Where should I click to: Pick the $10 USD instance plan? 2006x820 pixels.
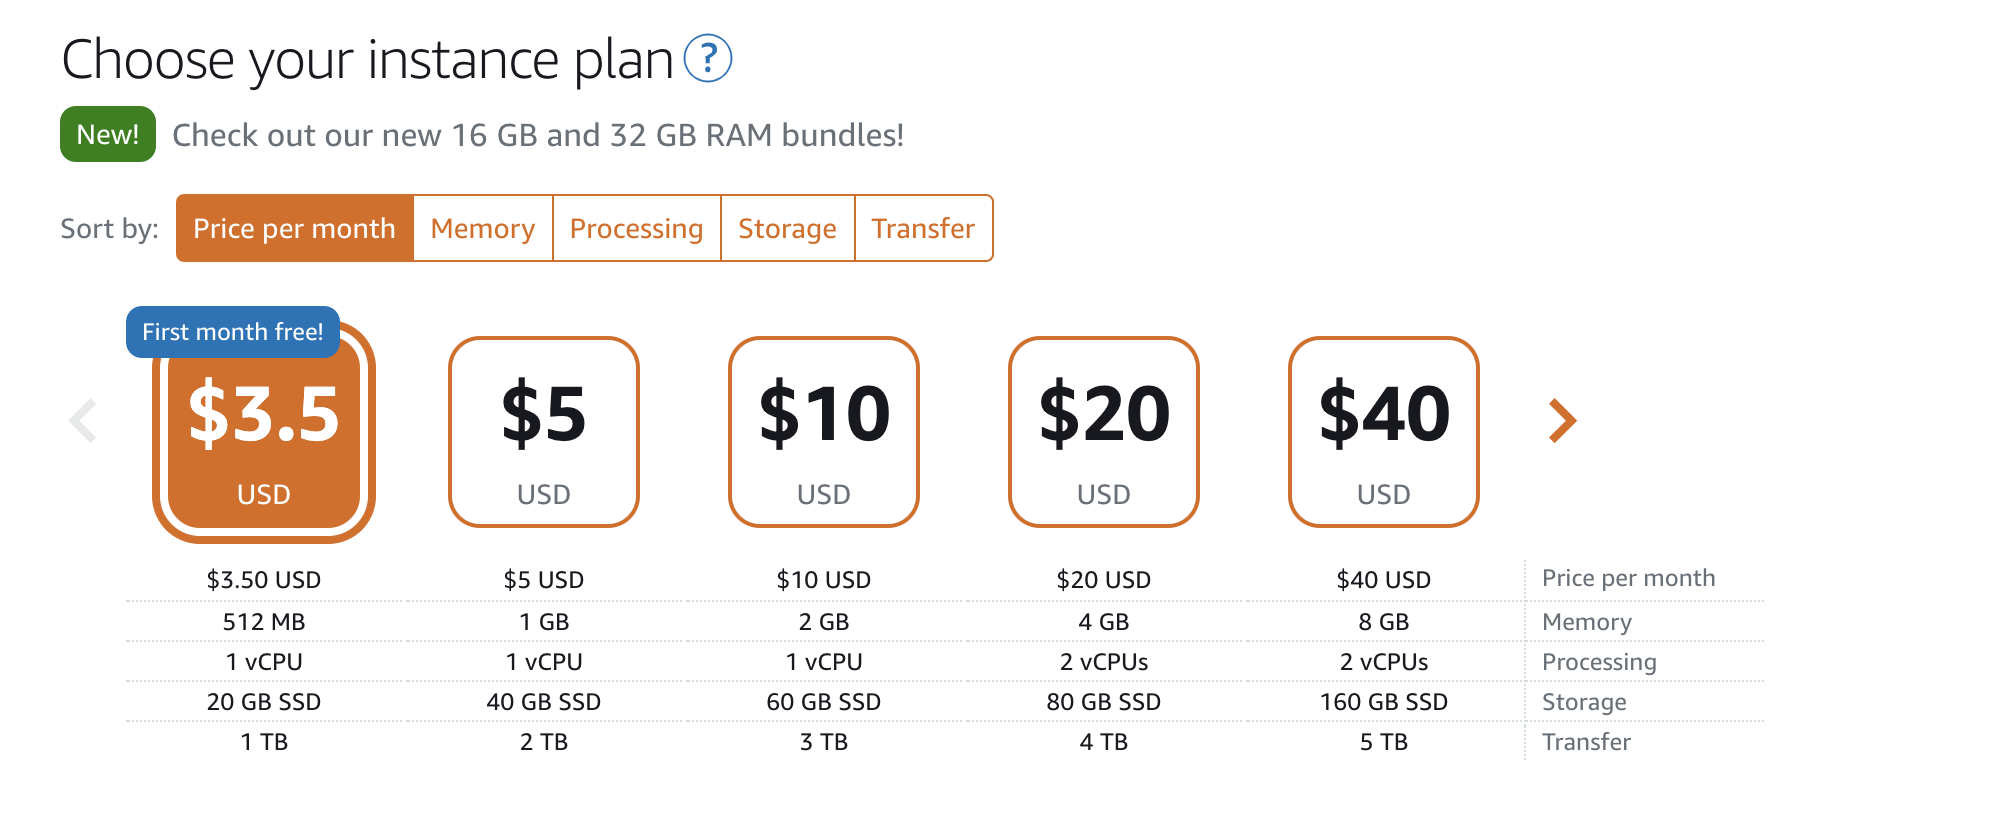click(824, 432)
